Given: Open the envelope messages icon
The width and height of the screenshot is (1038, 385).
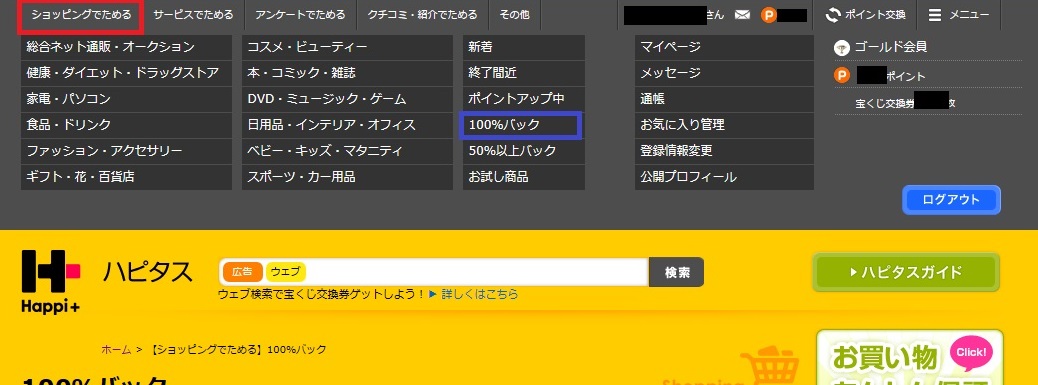Looking at the screenshot, I should coord(742,15).
